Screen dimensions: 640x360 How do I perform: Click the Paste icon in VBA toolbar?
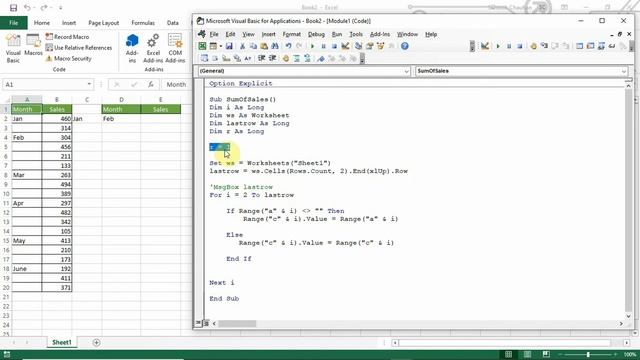(264, 46)
